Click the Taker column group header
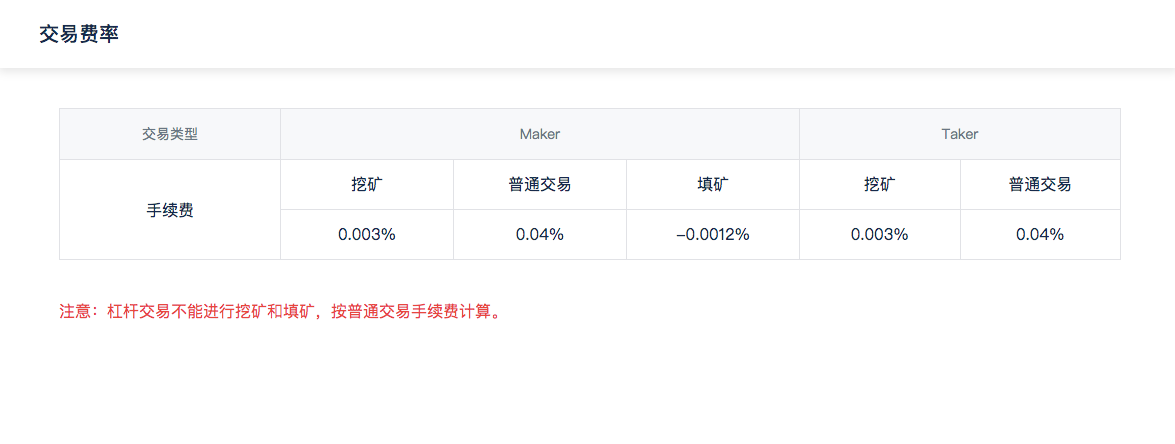The width and height of the screenshot is (1175, 444). click(x=960, y=134)
